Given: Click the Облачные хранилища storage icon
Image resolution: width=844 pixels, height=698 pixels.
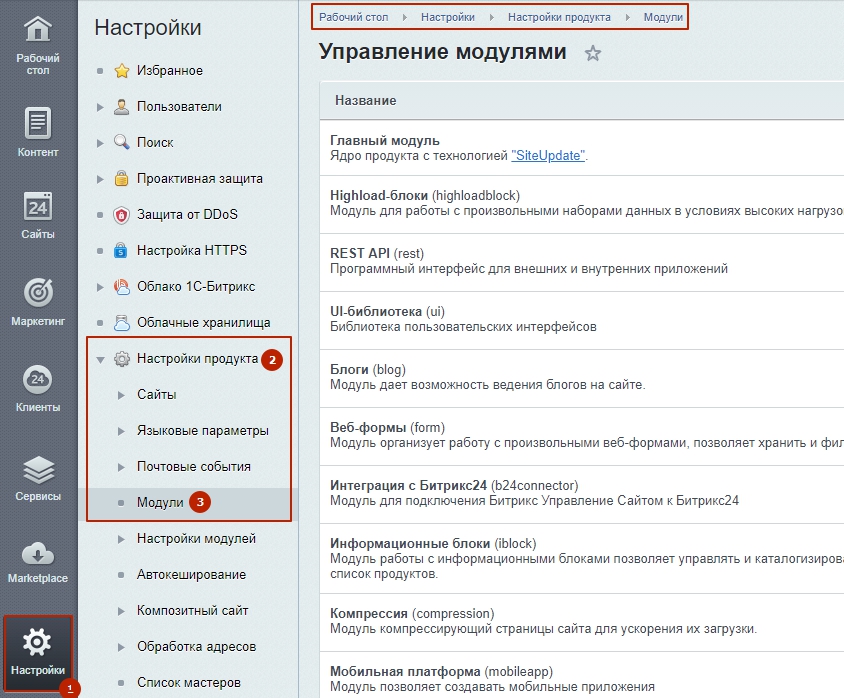Looking at the screenshot, I should pos(122,322).
